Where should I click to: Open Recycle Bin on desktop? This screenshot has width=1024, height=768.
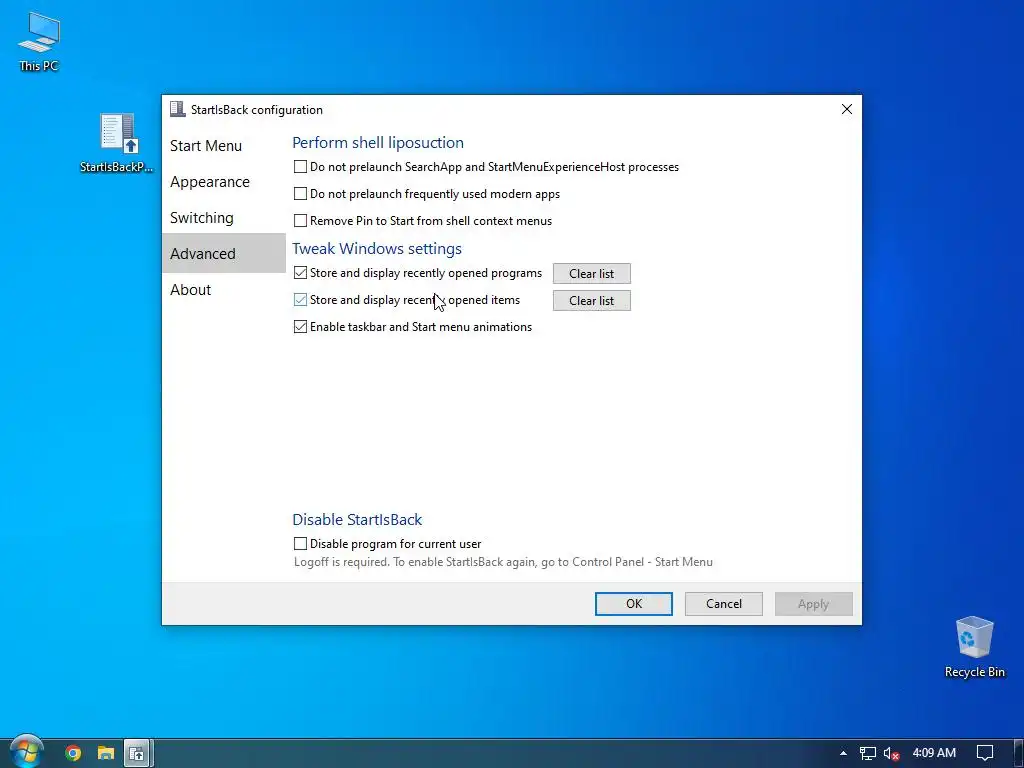click(974, 647)
